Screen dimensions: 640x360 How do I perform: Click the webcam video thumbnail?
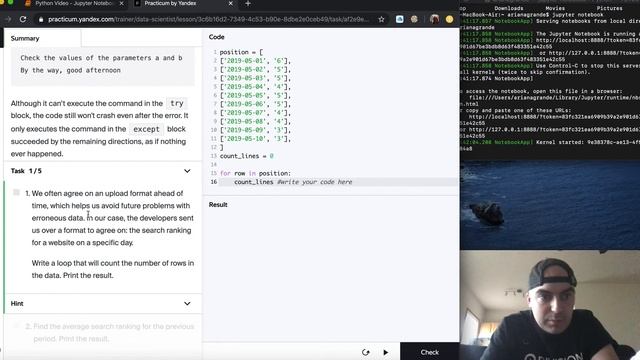(550, 305)
